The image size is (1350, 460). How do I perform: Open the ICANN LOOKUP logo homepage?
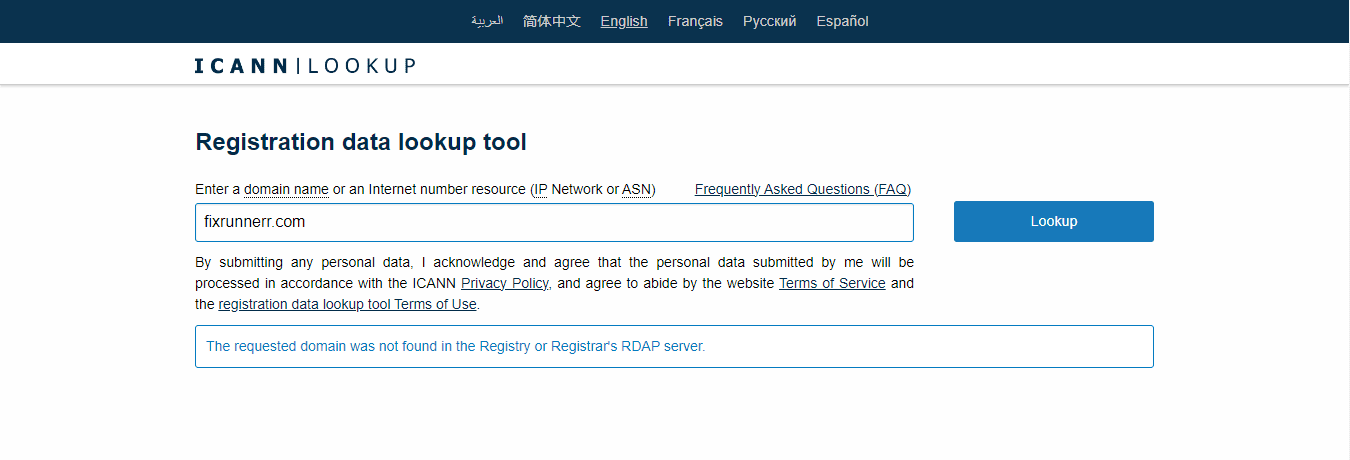(305, 66)
